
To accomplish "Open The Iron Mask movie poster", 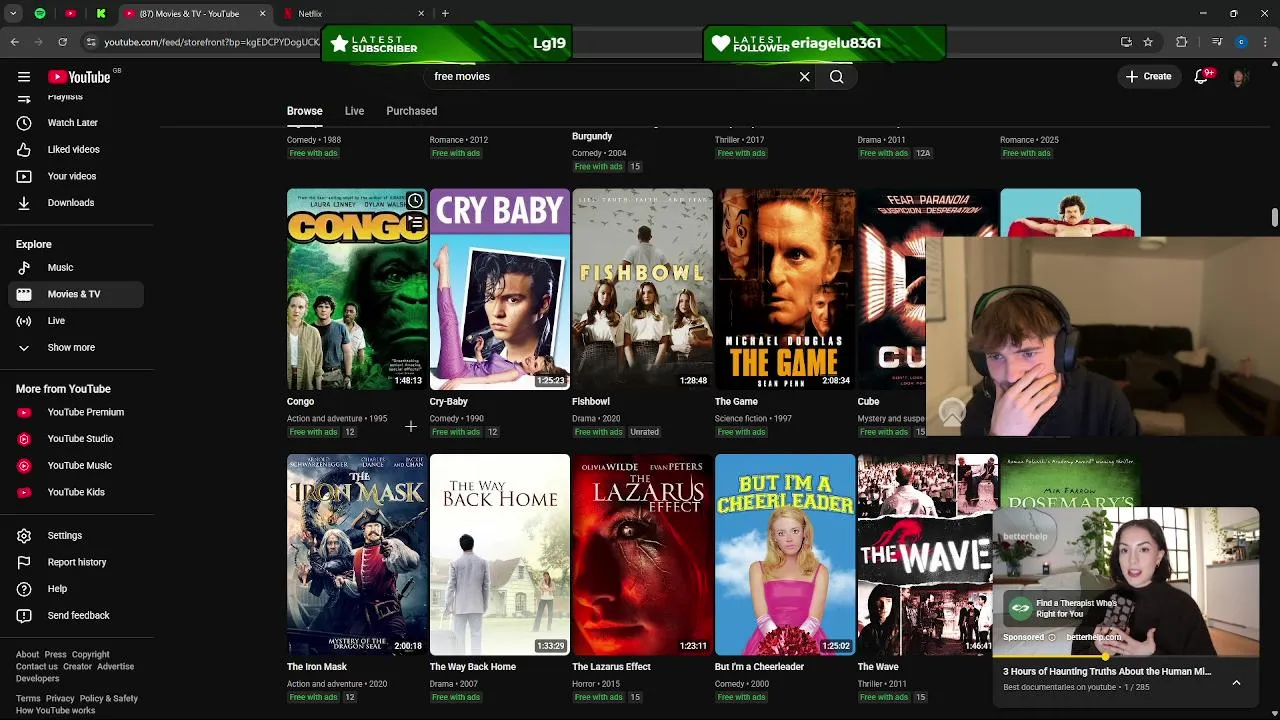I will pos(357,555).
